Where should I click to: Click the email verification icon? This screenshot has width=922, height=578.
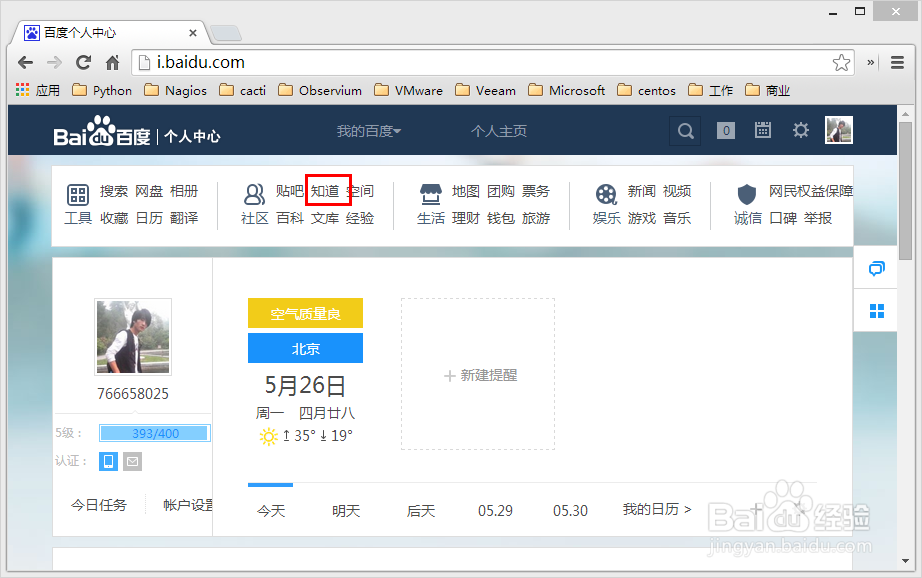[132, 462]
